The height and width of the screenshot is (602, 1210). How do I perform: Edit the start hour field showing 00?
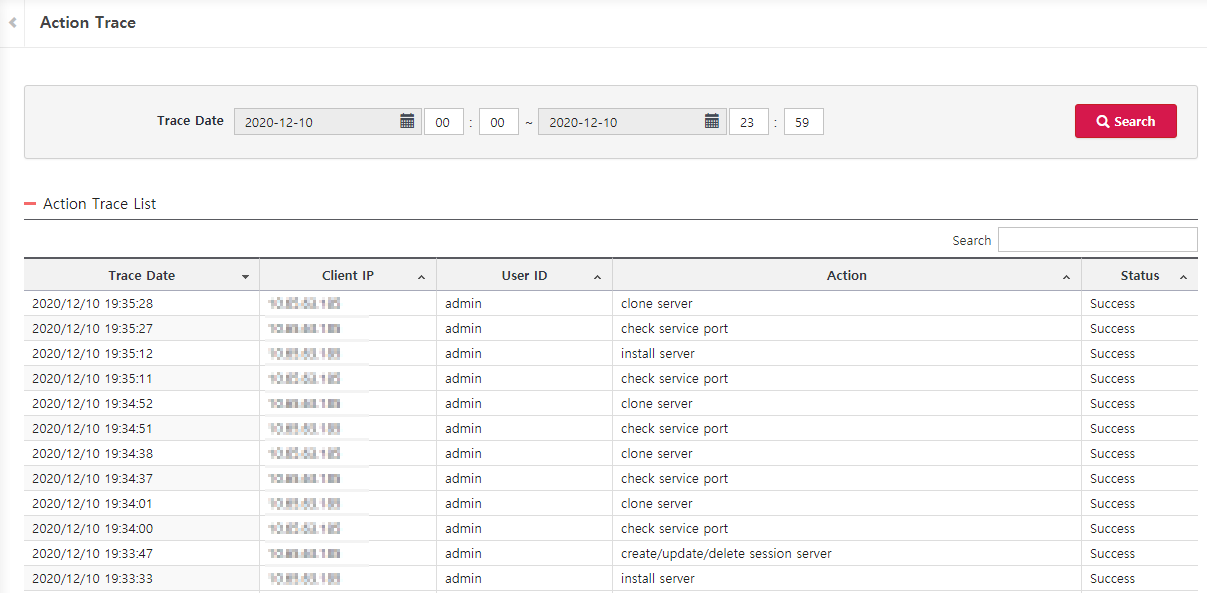444,120
